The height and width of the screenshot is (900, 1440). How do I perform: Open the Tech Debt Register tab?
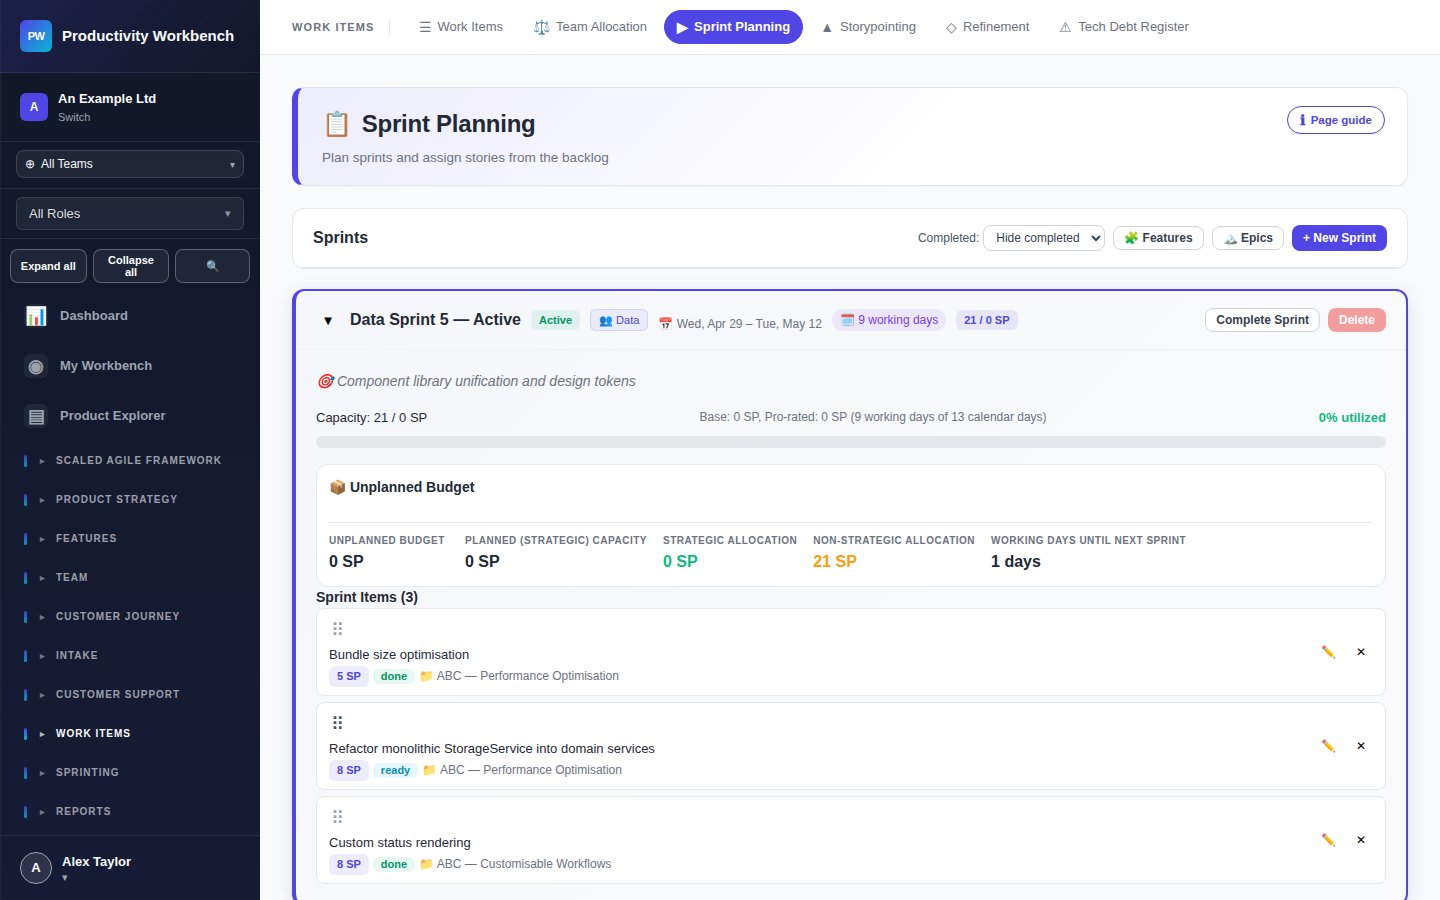coord(1124,27)
